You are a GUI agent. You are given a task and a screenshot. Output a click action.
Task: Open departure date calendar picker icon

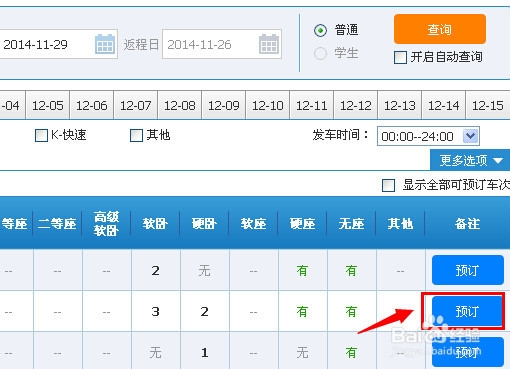tap(105, 44)
